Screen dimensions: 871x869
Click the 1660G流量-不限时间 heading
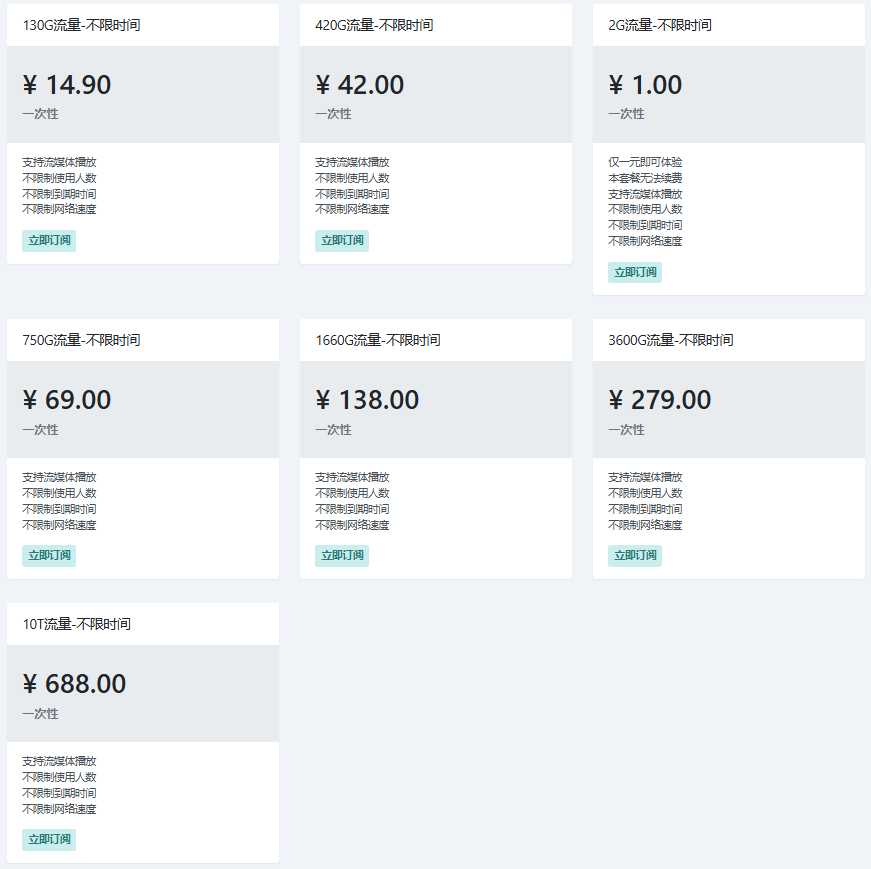(x=378, y=340)
